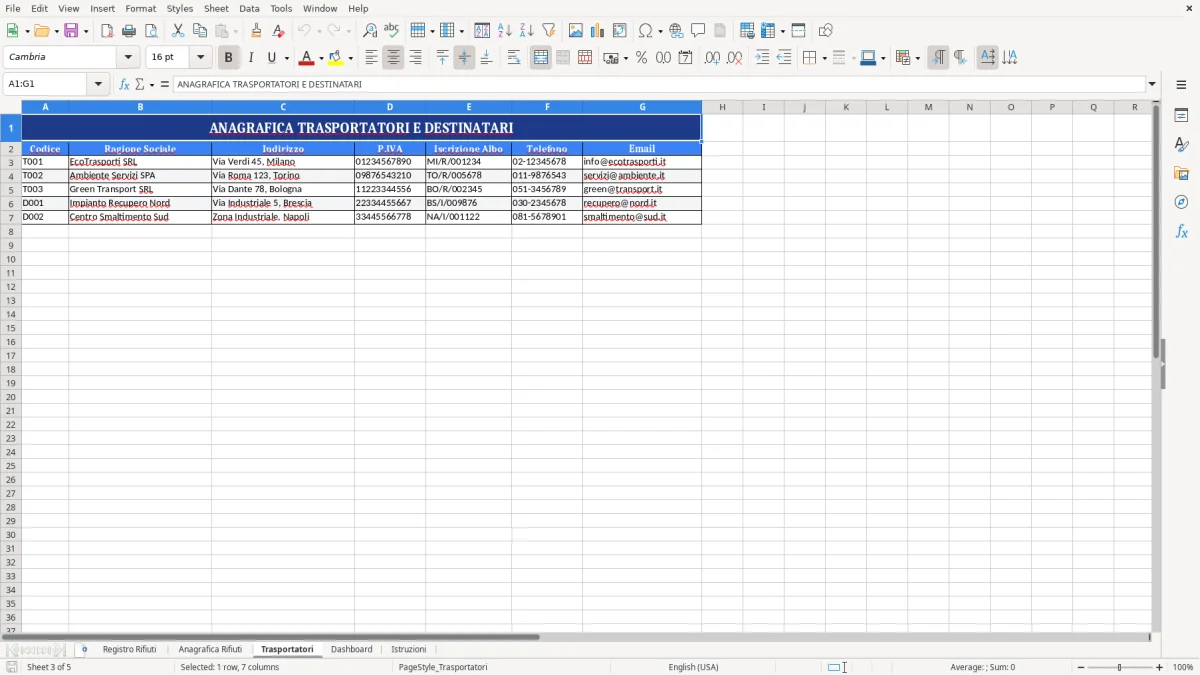The height and width of the screenshot is (675, 1200).
Task: Open the Data menu
Action: point(249,8)
